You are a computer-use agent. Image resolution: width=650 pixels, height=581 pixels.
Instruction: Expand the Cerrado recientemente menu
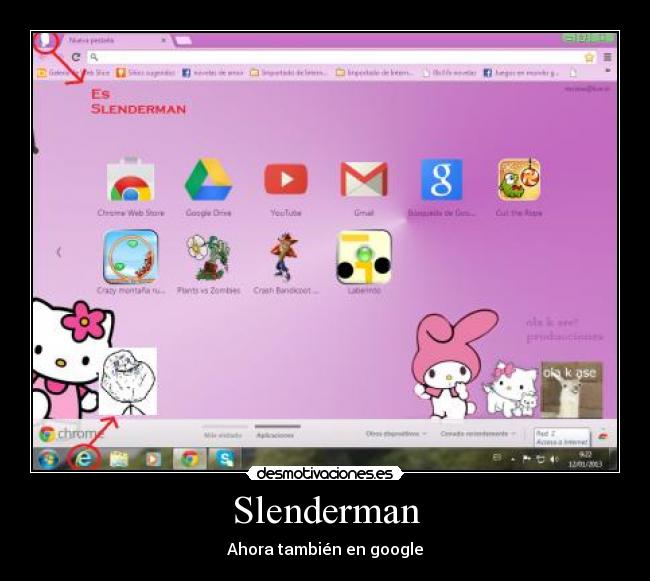click(x=478, y=434)
